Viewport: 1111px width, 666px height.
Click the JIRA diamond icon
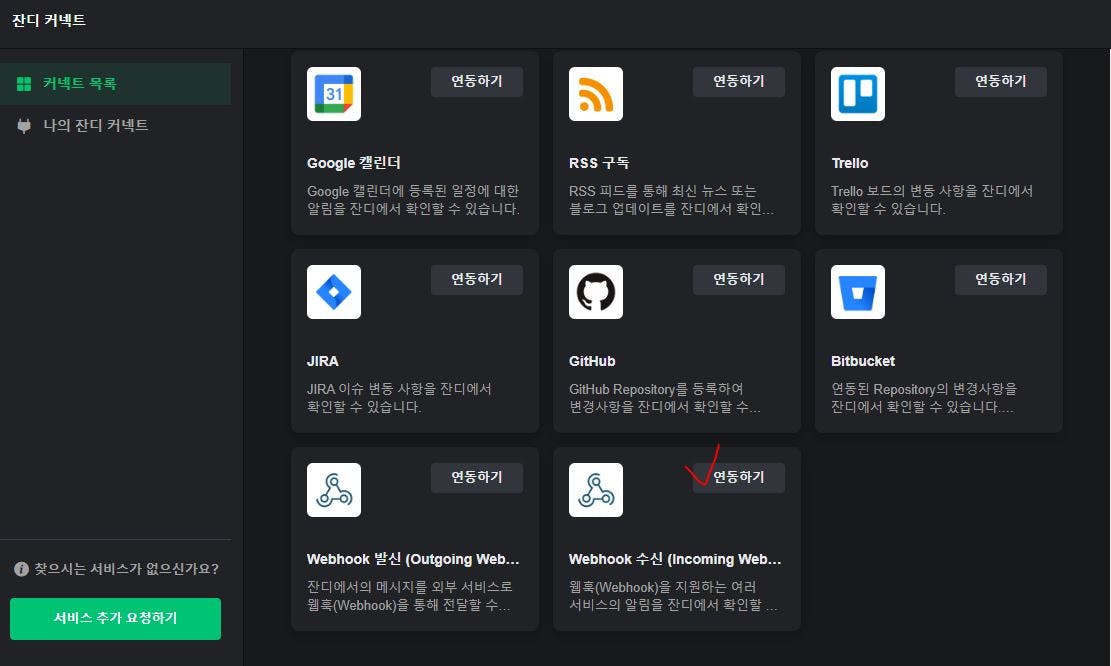coord(334,292)
